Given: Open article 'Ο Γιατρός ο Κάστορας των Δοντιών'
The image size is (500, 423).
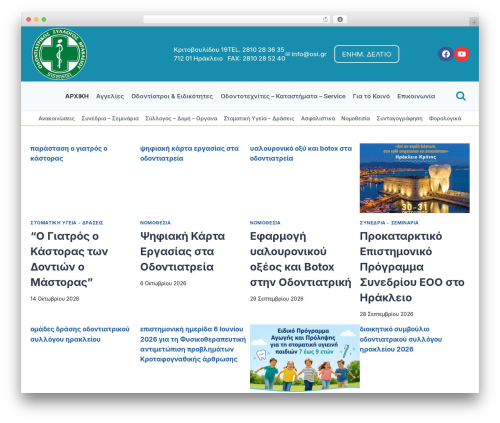Looking at the screenshot, I should click(x=69, y=259).
